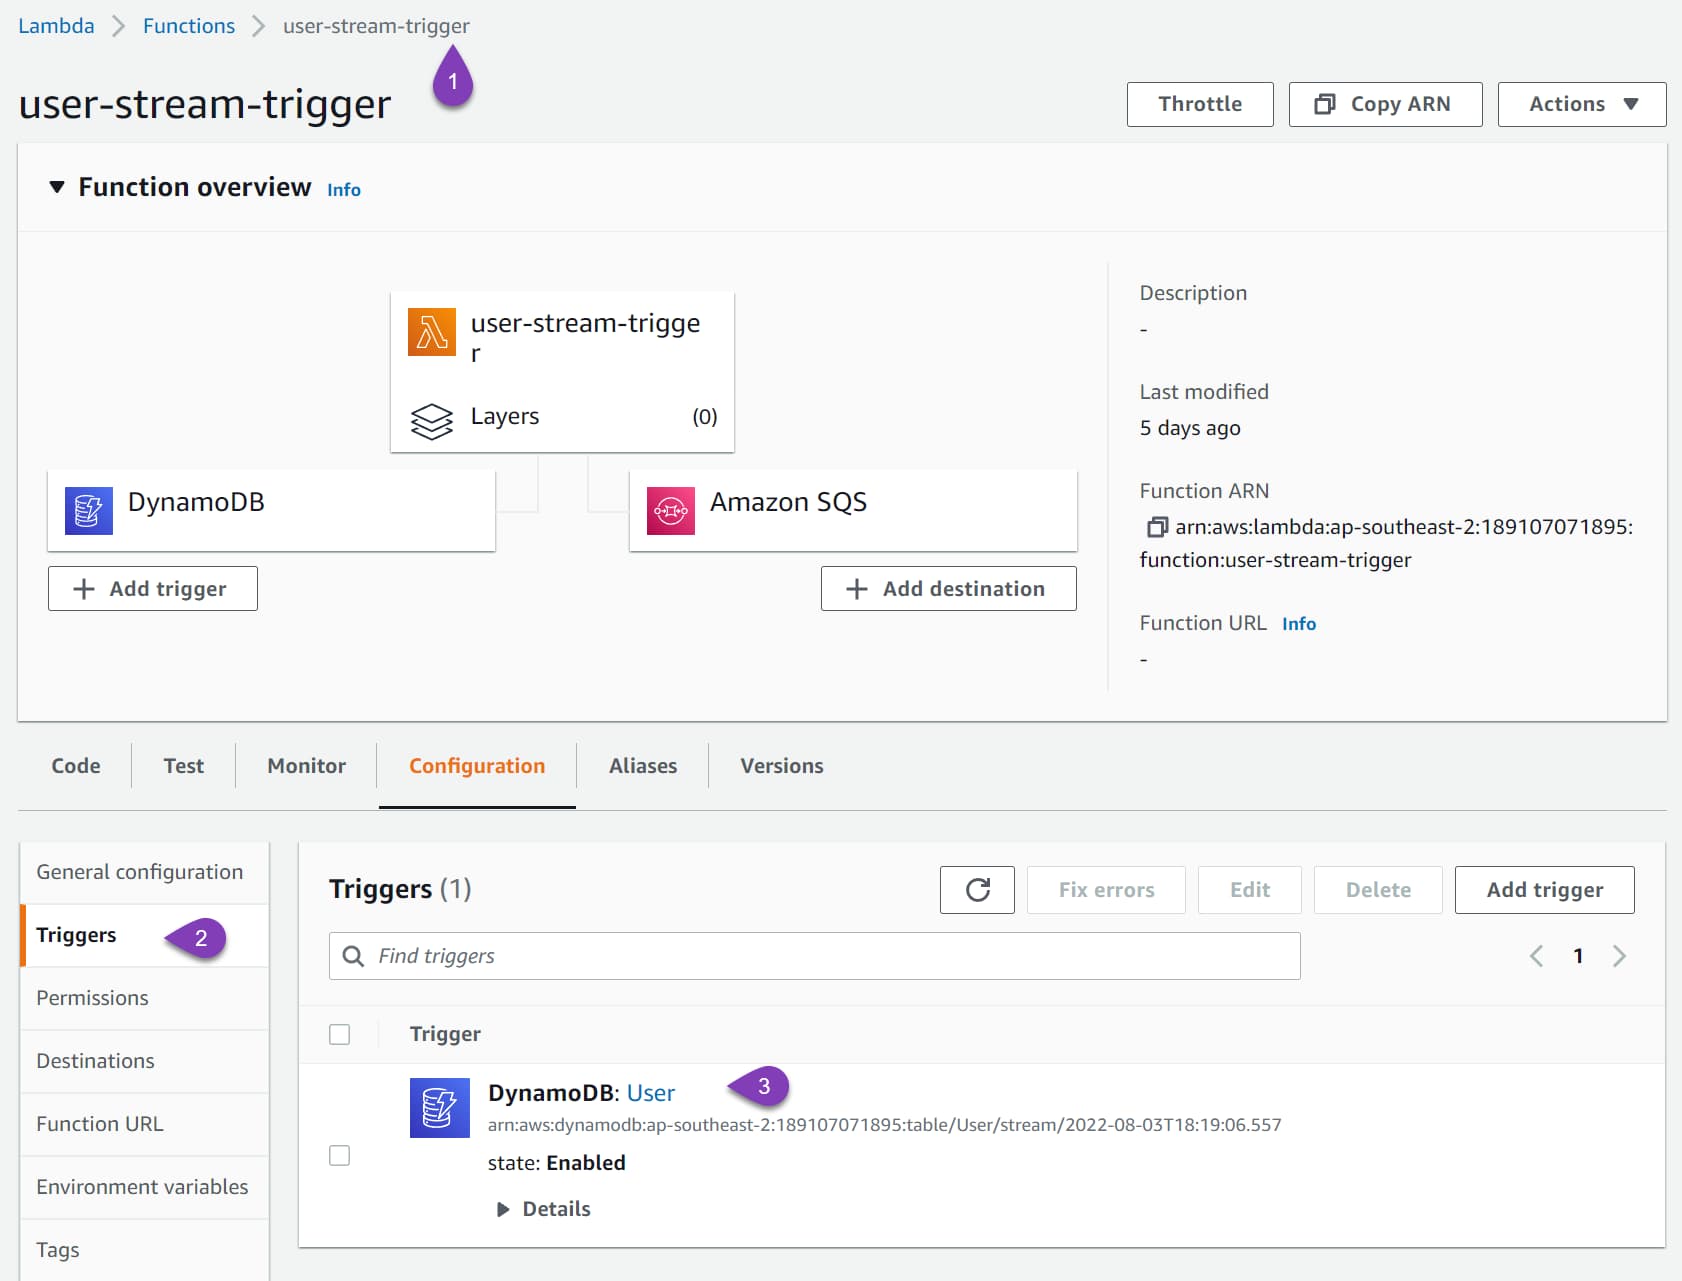Go to Lambda breadcrumb link
The height and width of the screenshot is (1281, 1682).
click(x=56, y=26)
